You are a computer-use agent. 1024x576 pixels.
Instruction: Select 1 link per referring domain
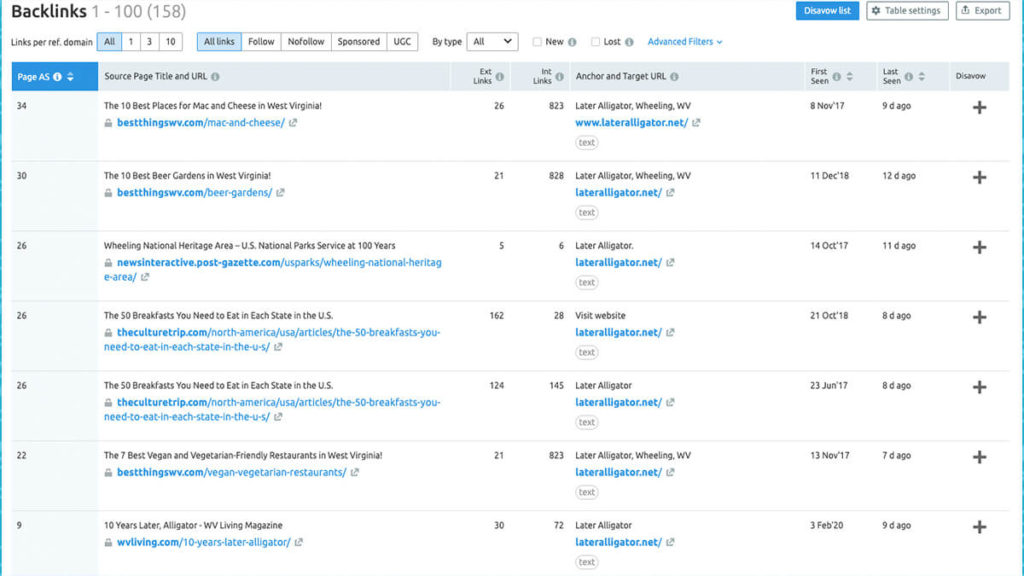pyautogui.click(x=131, y=42)
